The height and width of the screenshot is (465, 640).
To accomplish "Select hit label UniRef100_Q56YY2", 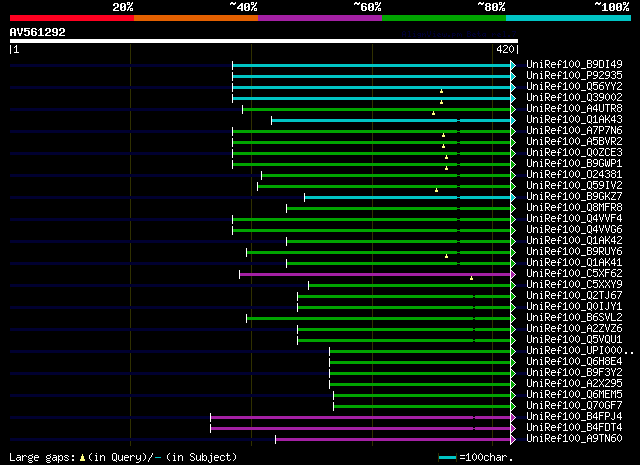I will click(x=574, y=87).
